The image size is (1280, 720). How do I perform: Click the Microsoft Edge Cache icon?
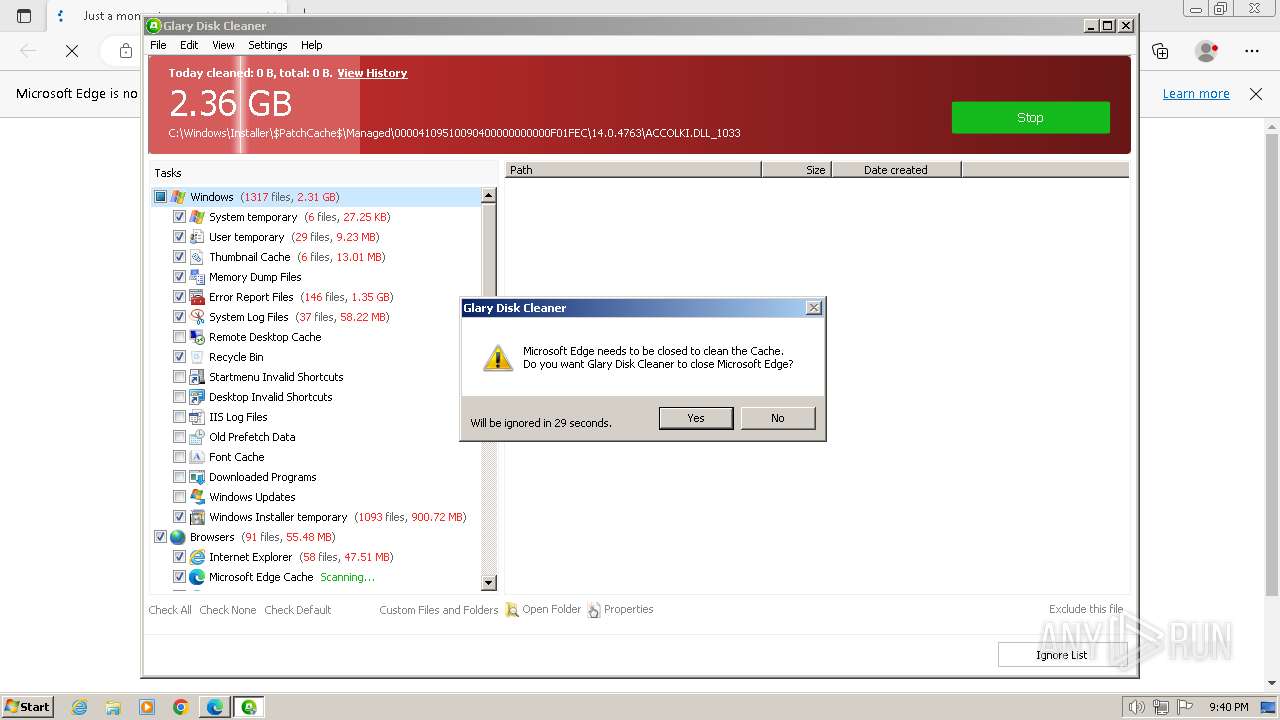click(197, 577)
